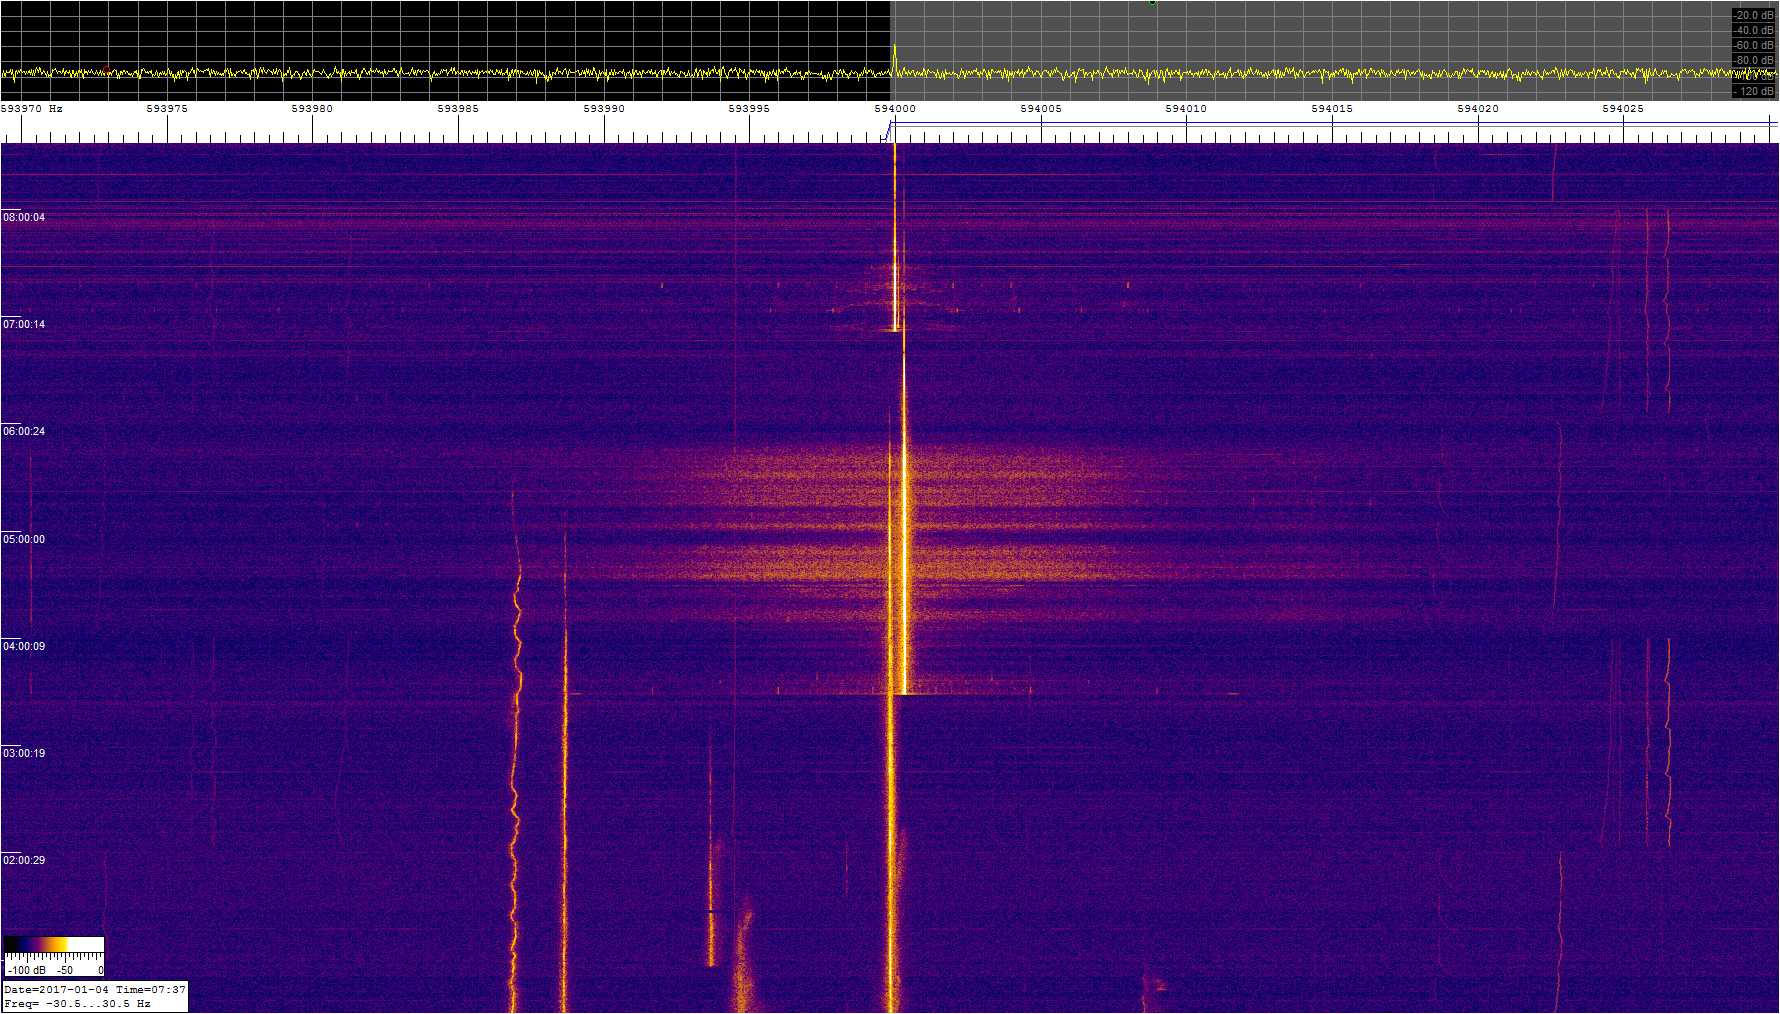Click the 04:00:09 time stamp
Image resolution: width=1780 pixels, height=1014 pixels.
[x=24, y=646]
